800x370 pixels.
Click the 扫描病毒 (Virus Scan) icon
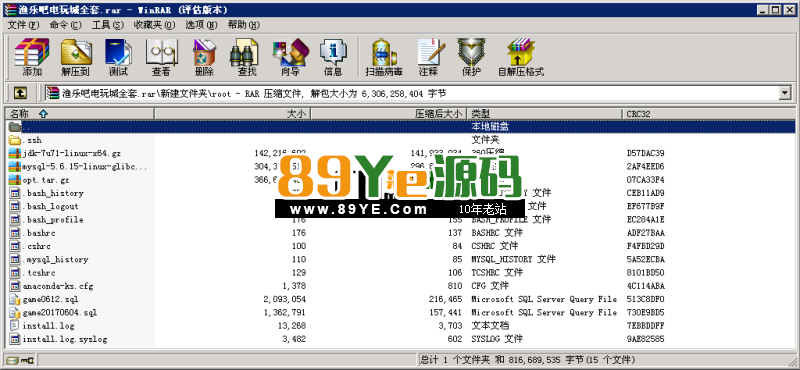(x=384, y=57)
